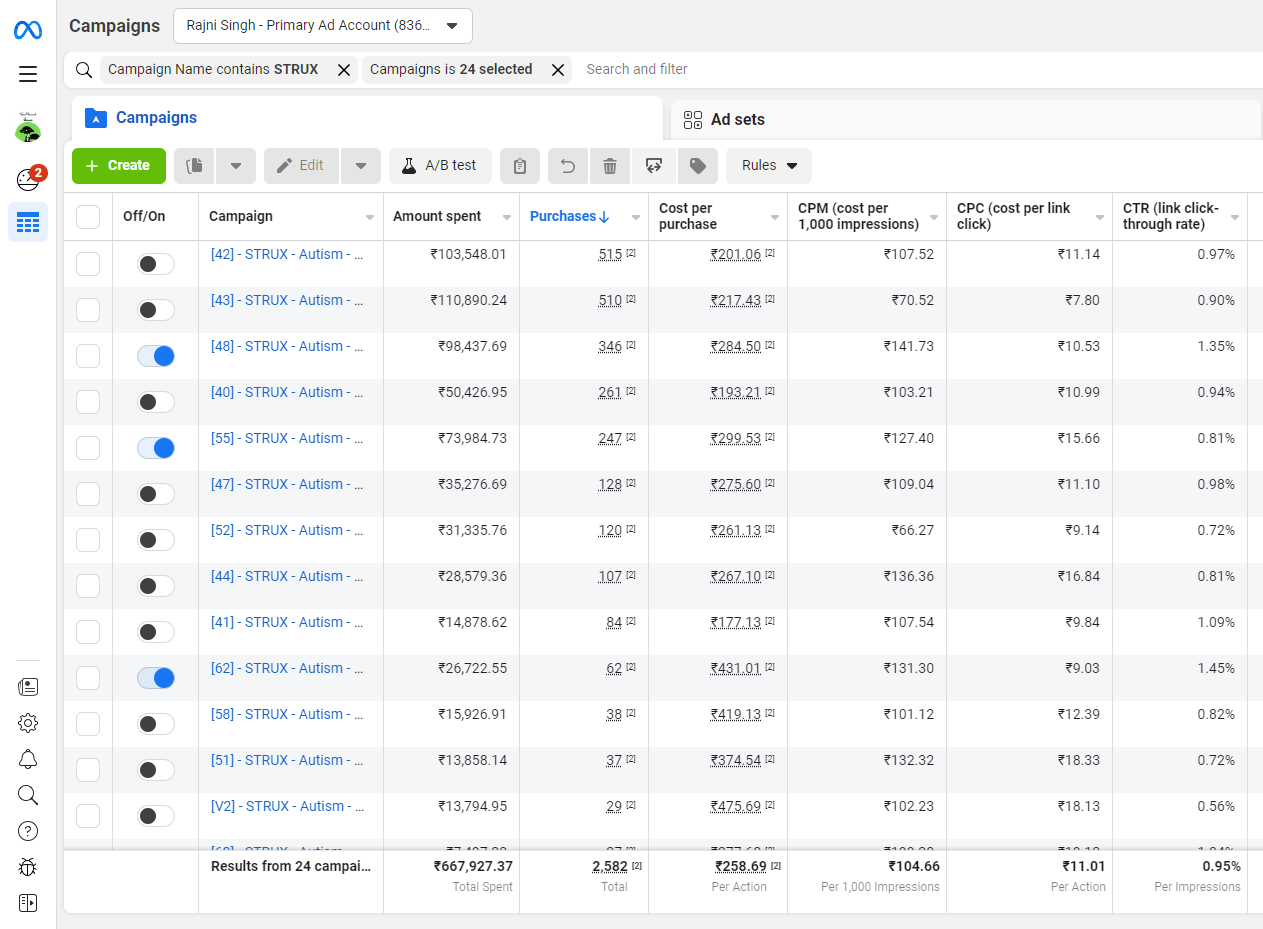Expand the arrow next to Duplicate
The height and width of the screenshot is (929, 1263).
tap(236, 166)
